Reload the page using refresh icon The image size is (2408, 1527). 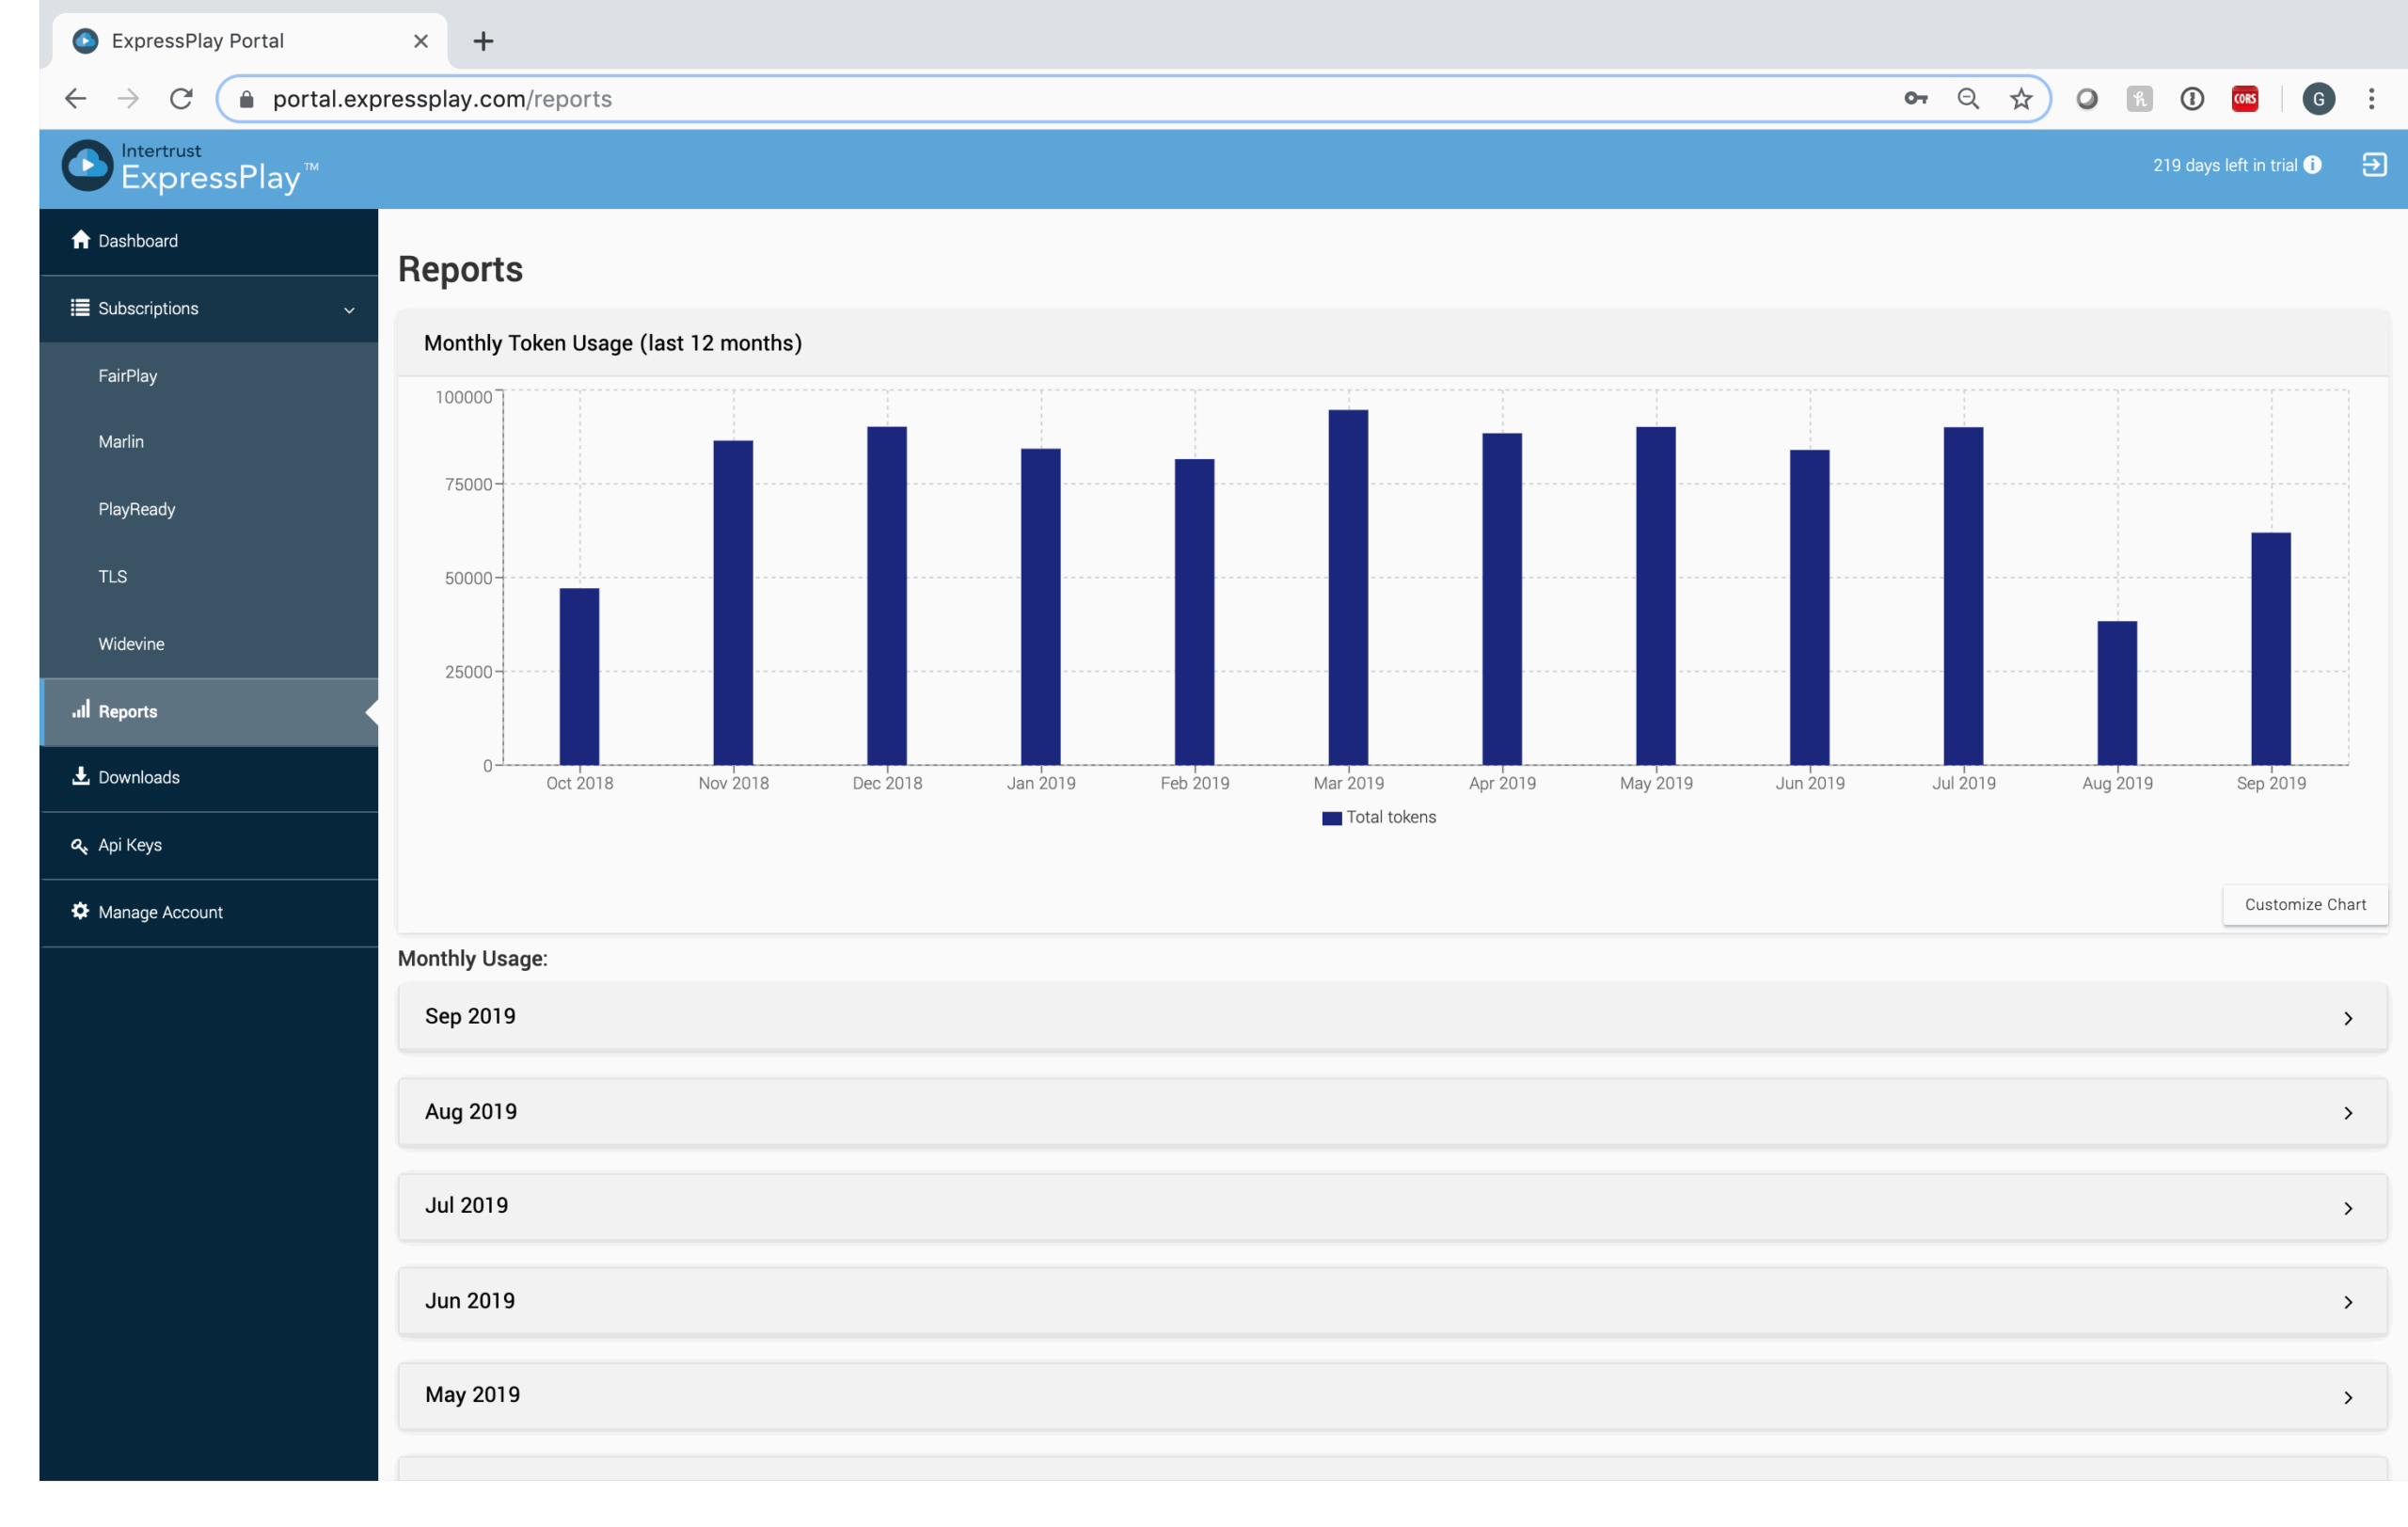181,99
